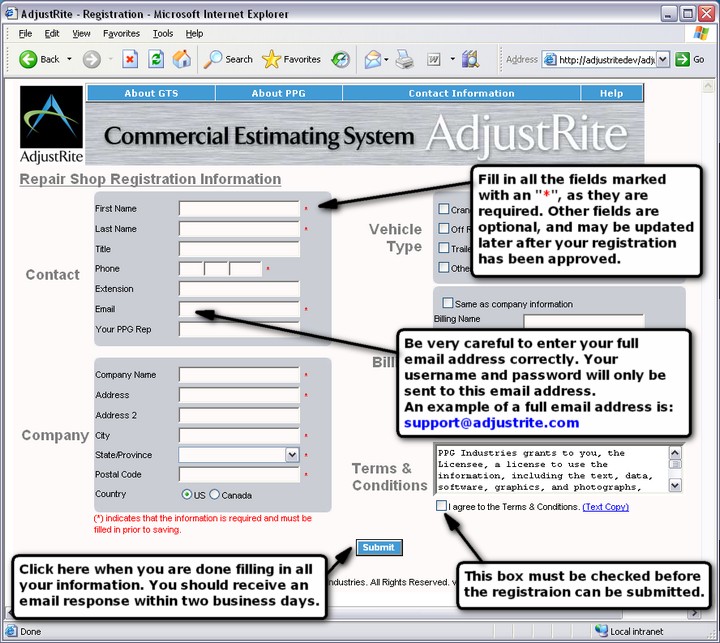Open the History clock icon
This screenshot has width=720, height=643.
341,59
